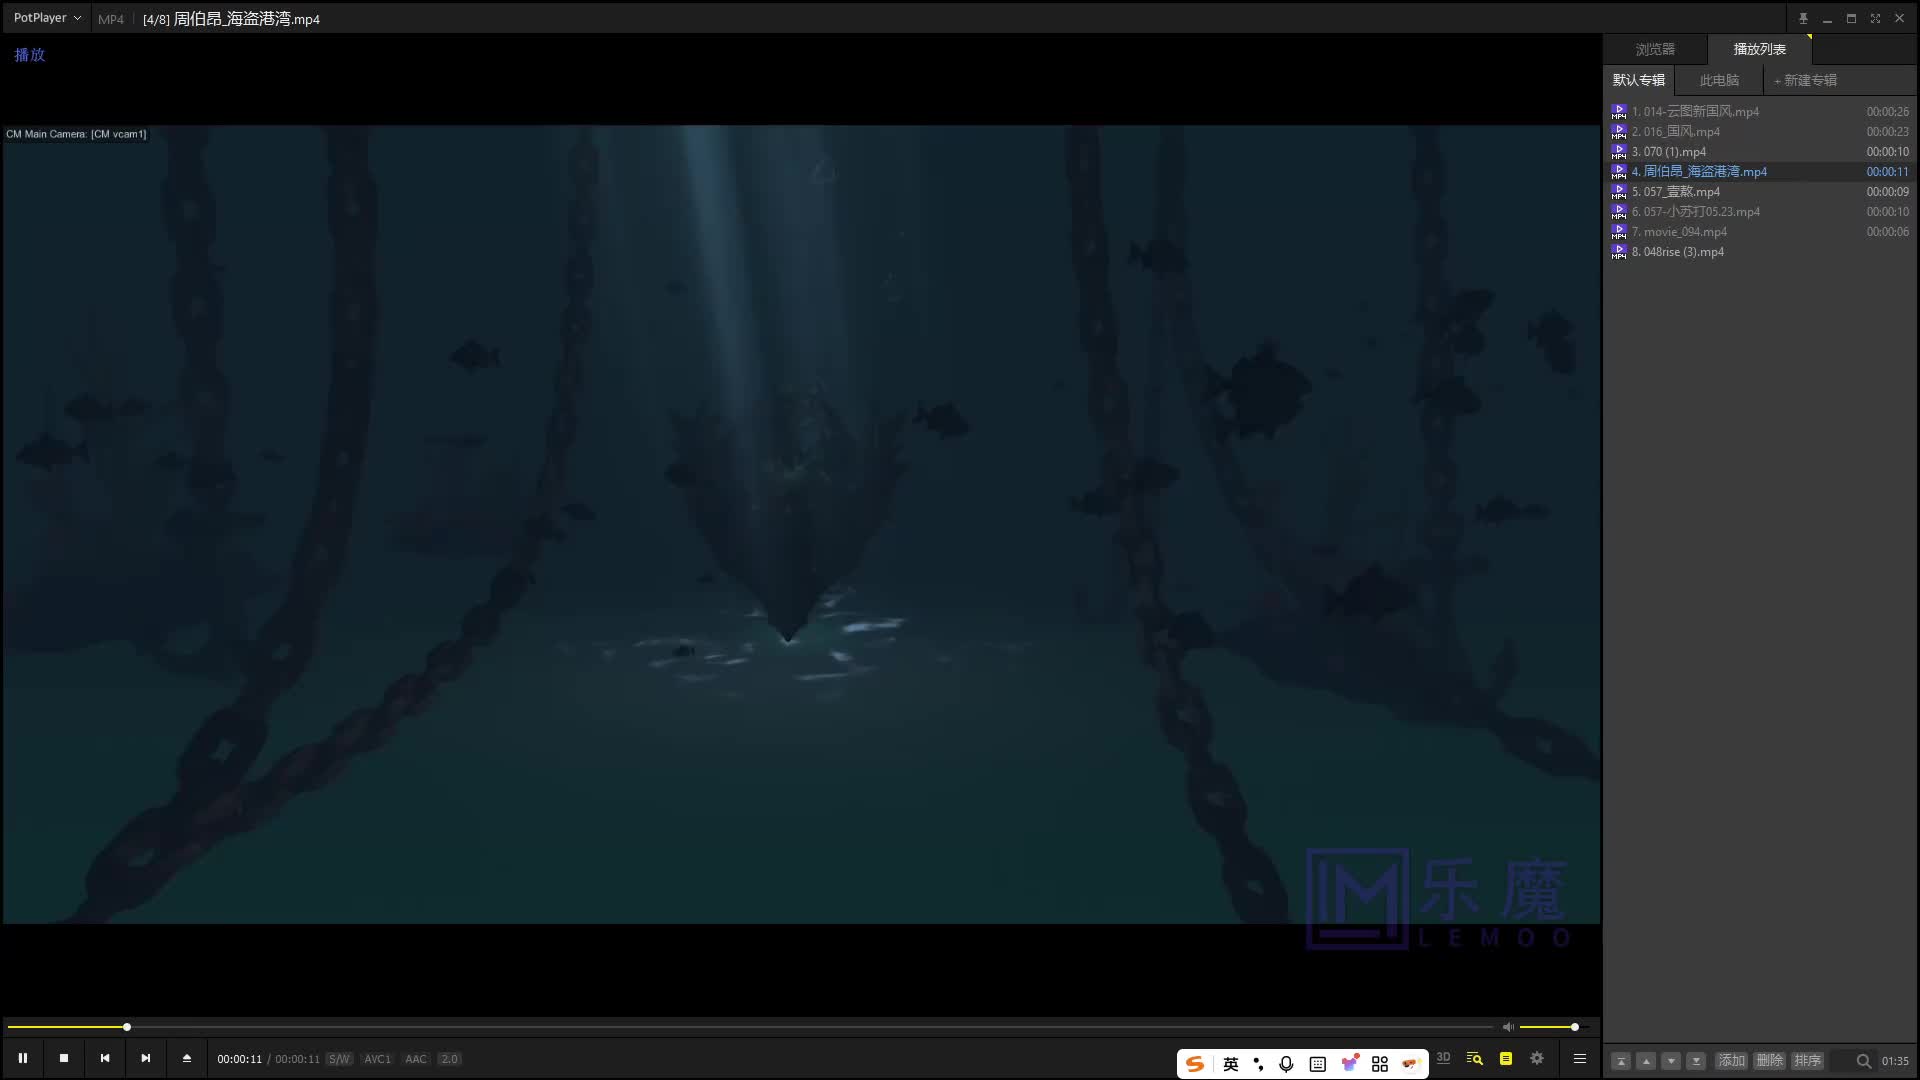Screen dimensions: 1920x1080
Task: Open the Sogou toolbox grid icon
Action: pos(1380,1064)
